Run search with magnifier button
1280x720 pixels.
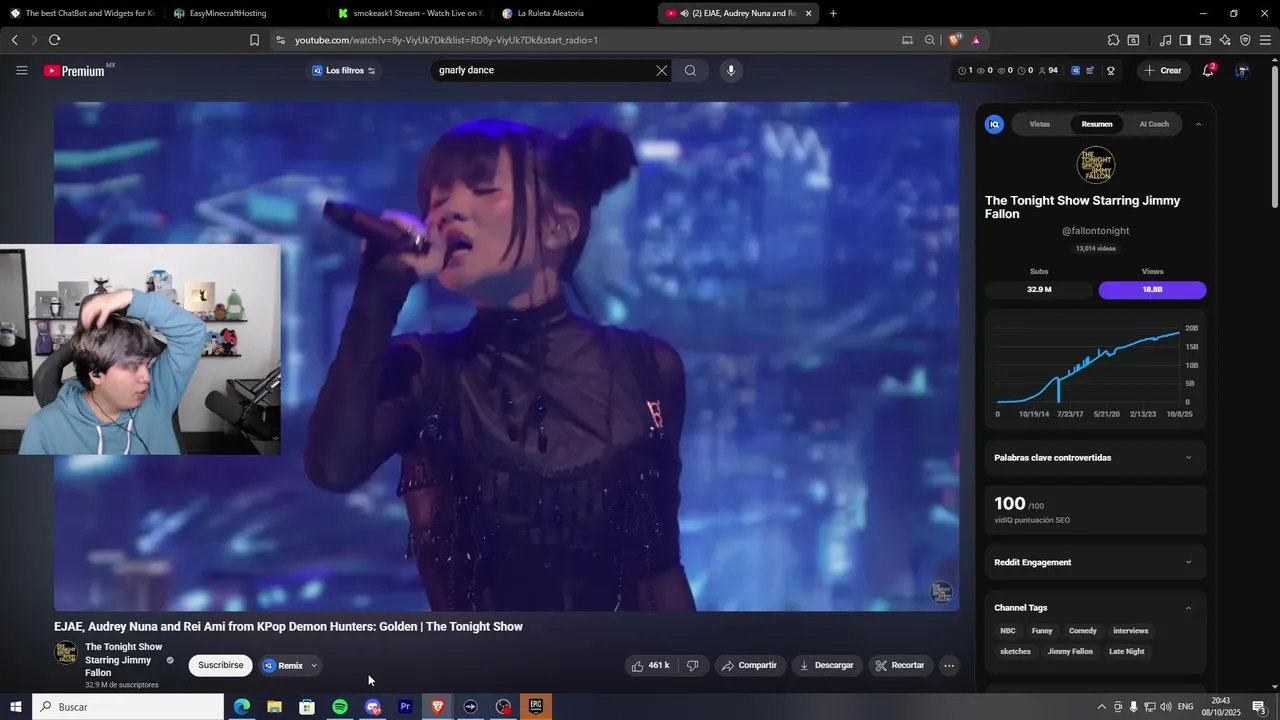(690, 70)
